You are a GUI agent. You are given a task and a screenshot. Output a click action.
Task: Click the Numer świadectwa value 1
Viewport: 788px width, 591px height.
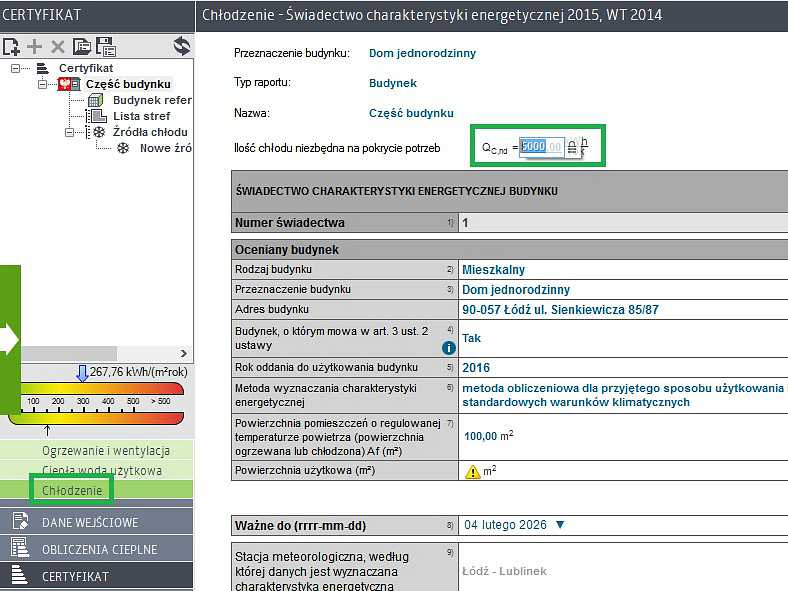click(465, 223)
